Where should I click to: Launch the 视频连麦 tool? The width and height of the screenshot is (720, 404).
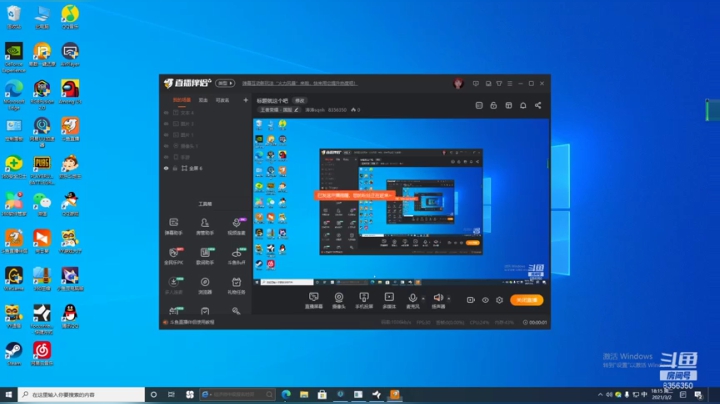tap(236, 226)
